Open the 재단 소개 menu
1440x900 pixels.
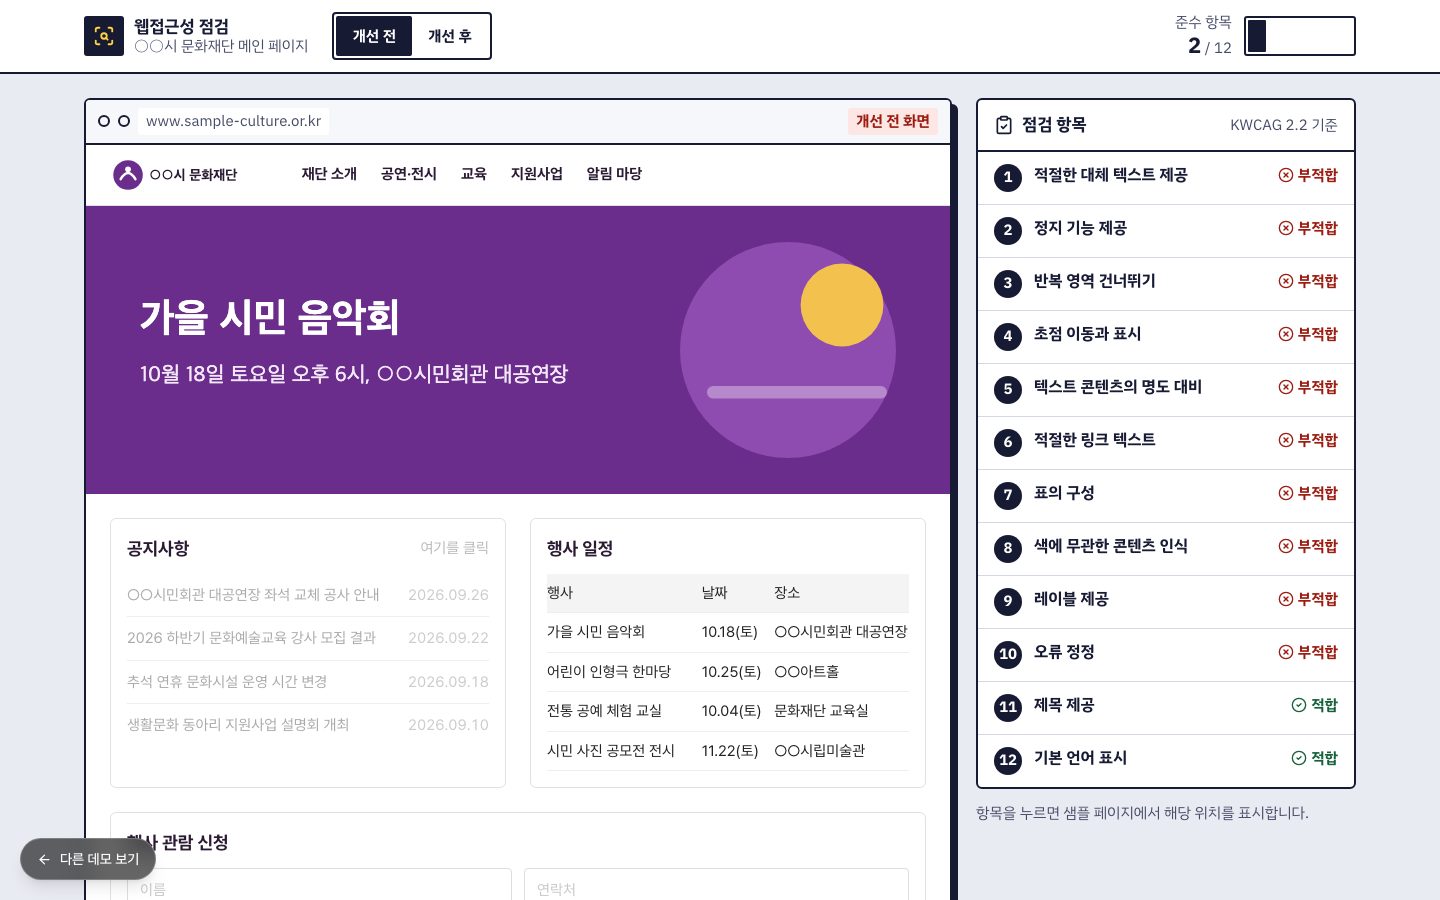click(329, 174)
